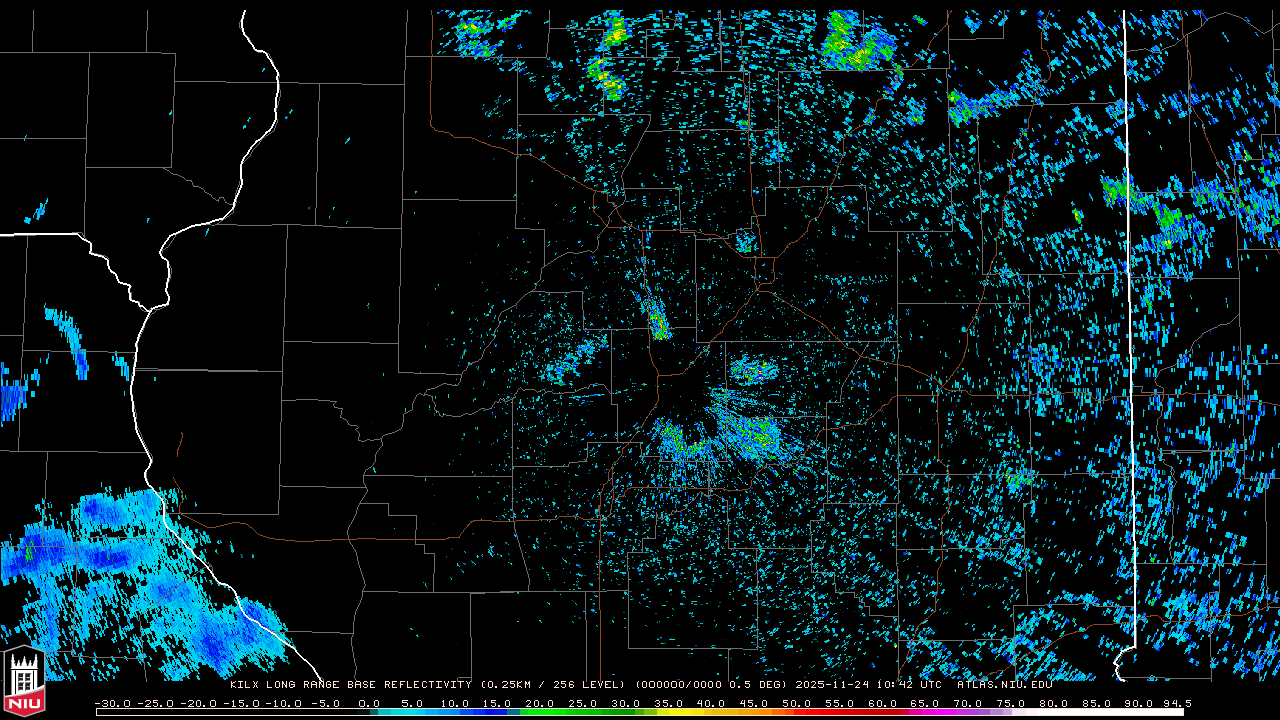The height and width of the screenshot is (720, 1280).
Task: Select the blue 10.0 dBZ color on scale
Action: coord(455,712)
